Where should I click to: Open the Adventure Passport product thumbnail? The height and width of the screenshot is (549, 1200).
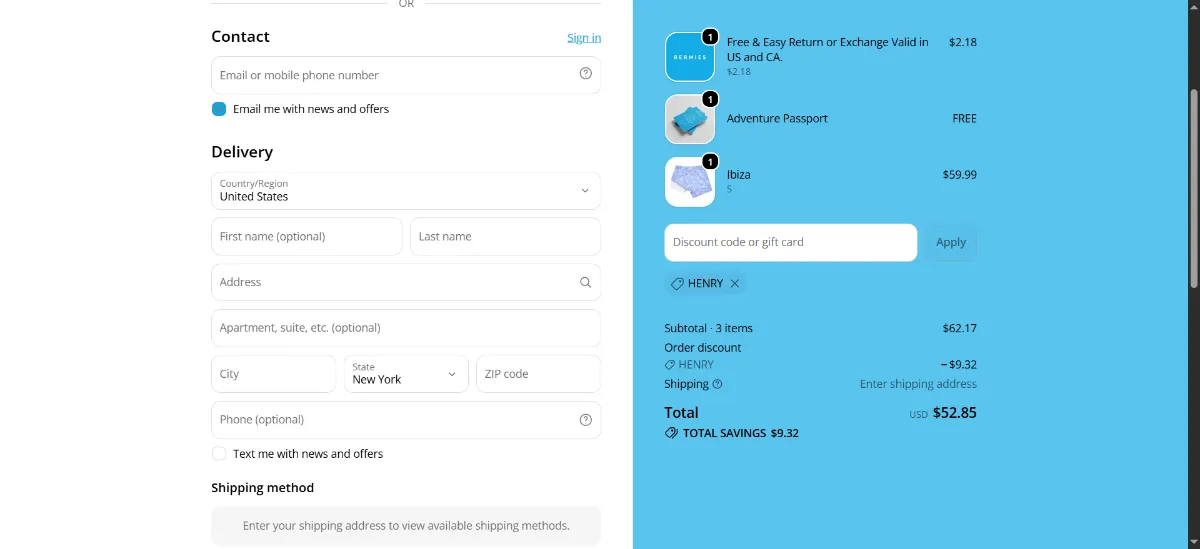coord(690,119)
